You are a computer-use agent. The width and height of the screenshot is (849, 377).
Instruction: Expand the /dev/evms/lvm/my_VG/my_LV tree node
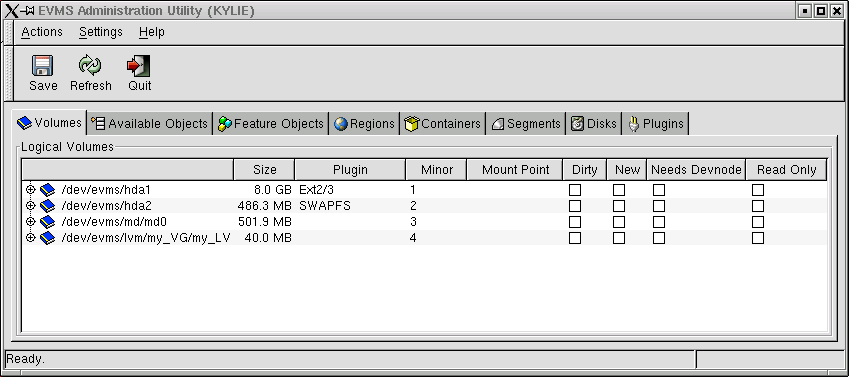30,237
